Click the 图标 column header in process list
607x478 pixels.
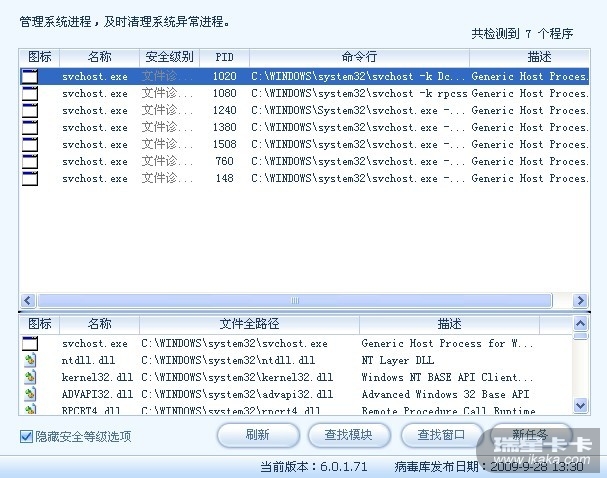[x=39, y=57]
